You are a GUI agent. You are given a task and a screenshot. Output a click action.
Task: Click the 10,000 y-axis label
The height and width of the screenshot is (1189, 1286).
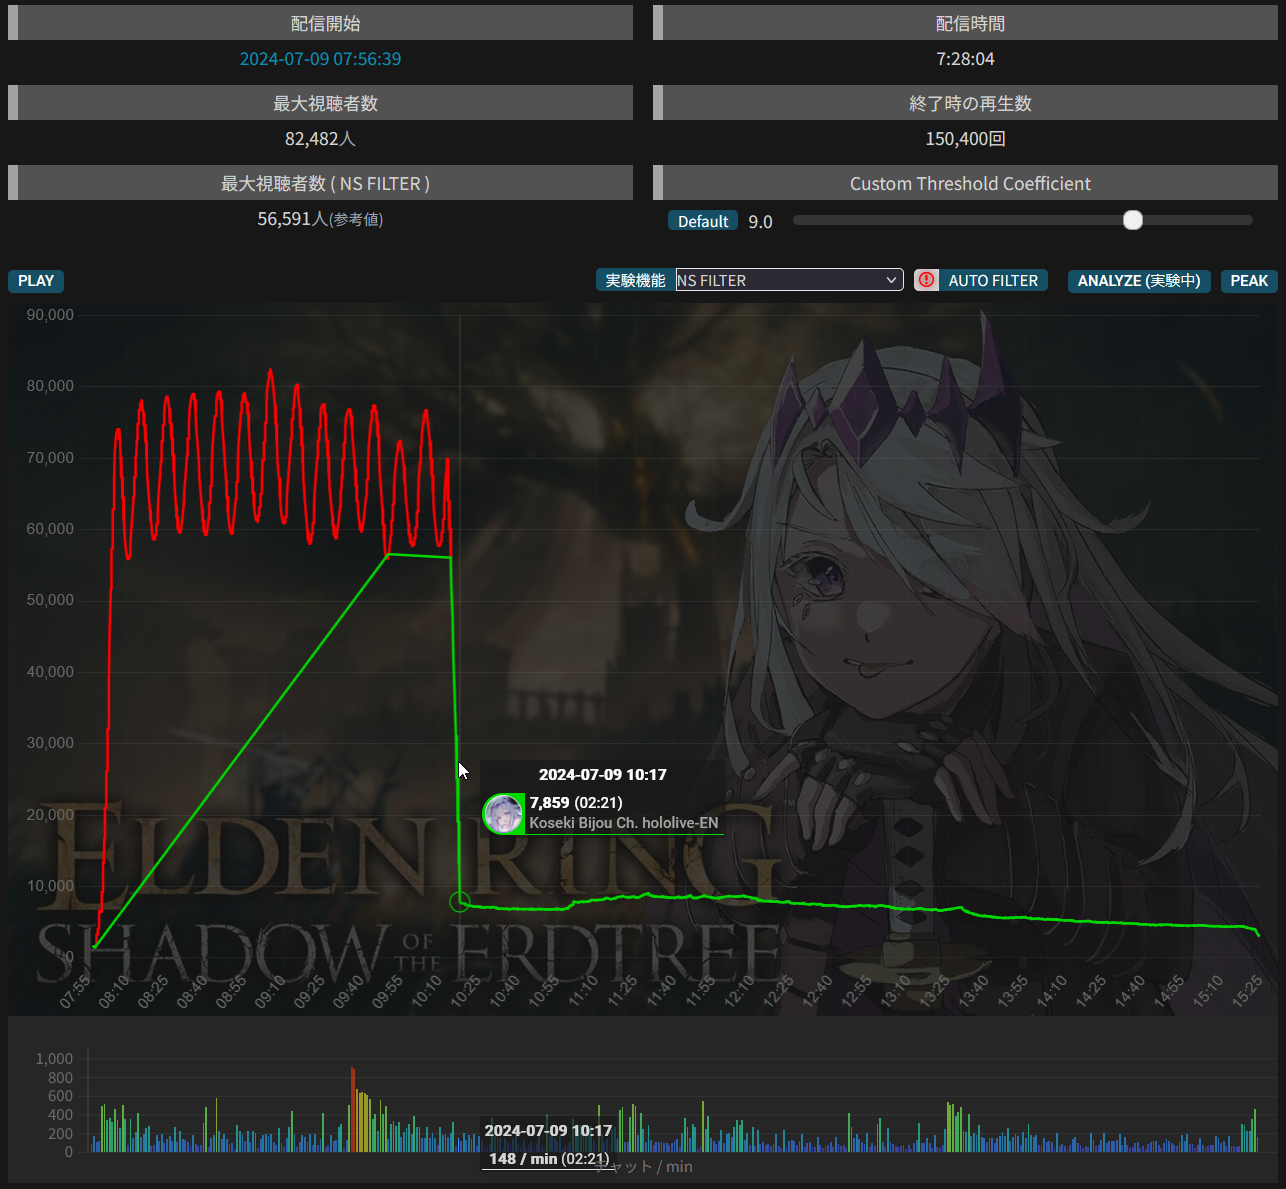click(50, 886)
